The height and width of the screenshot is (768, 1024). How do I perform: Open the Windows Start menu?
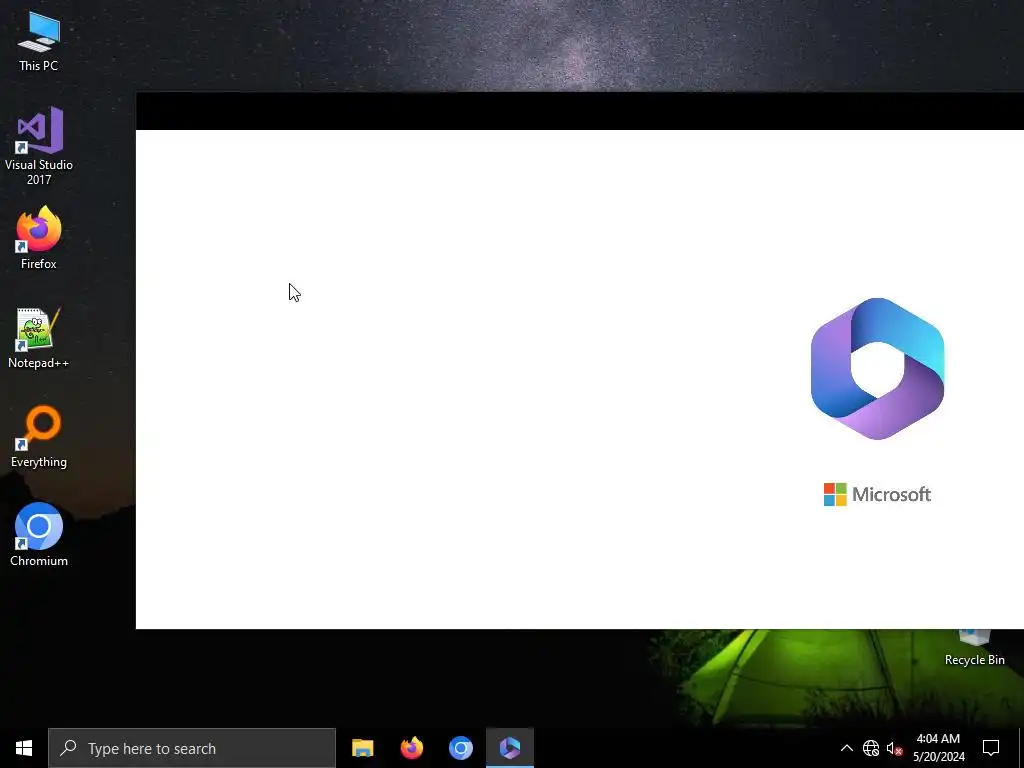(24, 748)
